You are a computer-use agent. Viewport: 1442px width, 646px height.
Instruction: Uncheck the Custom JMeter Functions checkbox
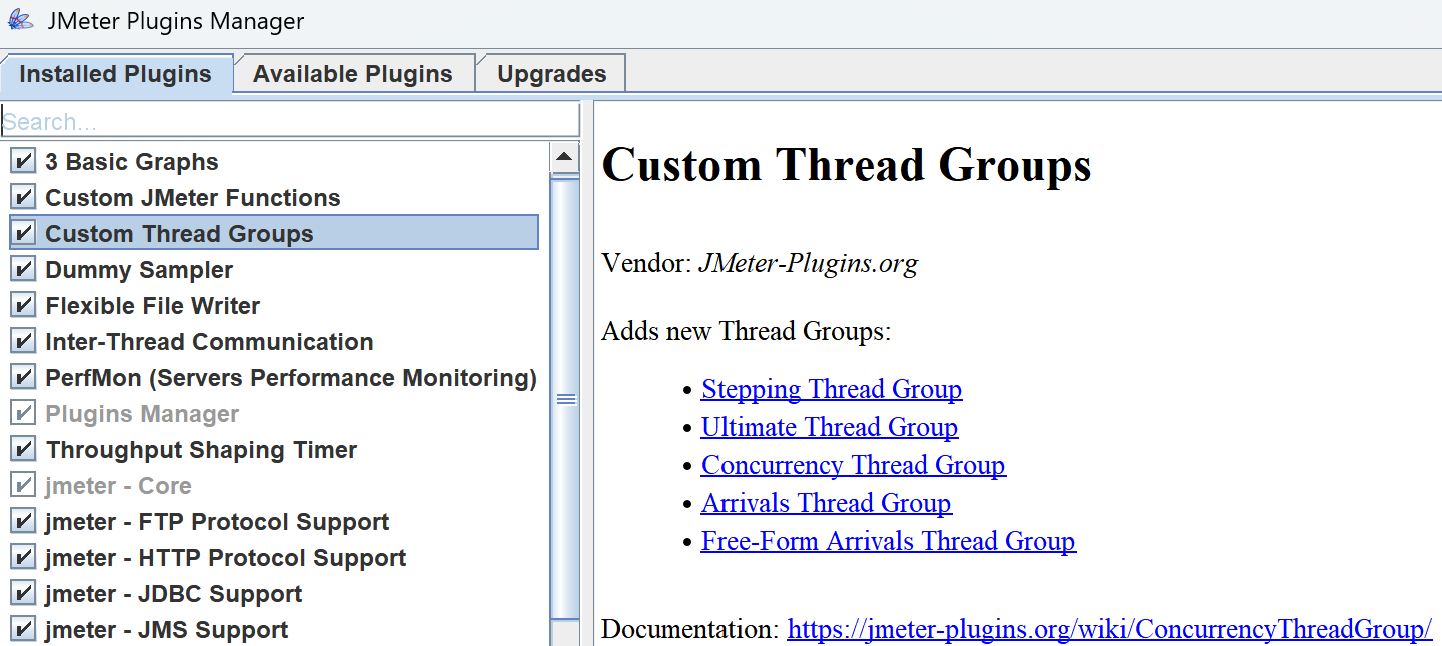(23, 198)
